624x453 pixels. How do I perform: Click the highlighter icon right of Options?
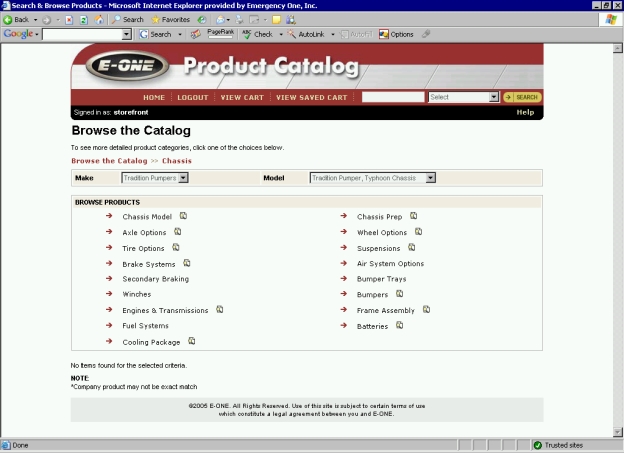click(426, 34)
